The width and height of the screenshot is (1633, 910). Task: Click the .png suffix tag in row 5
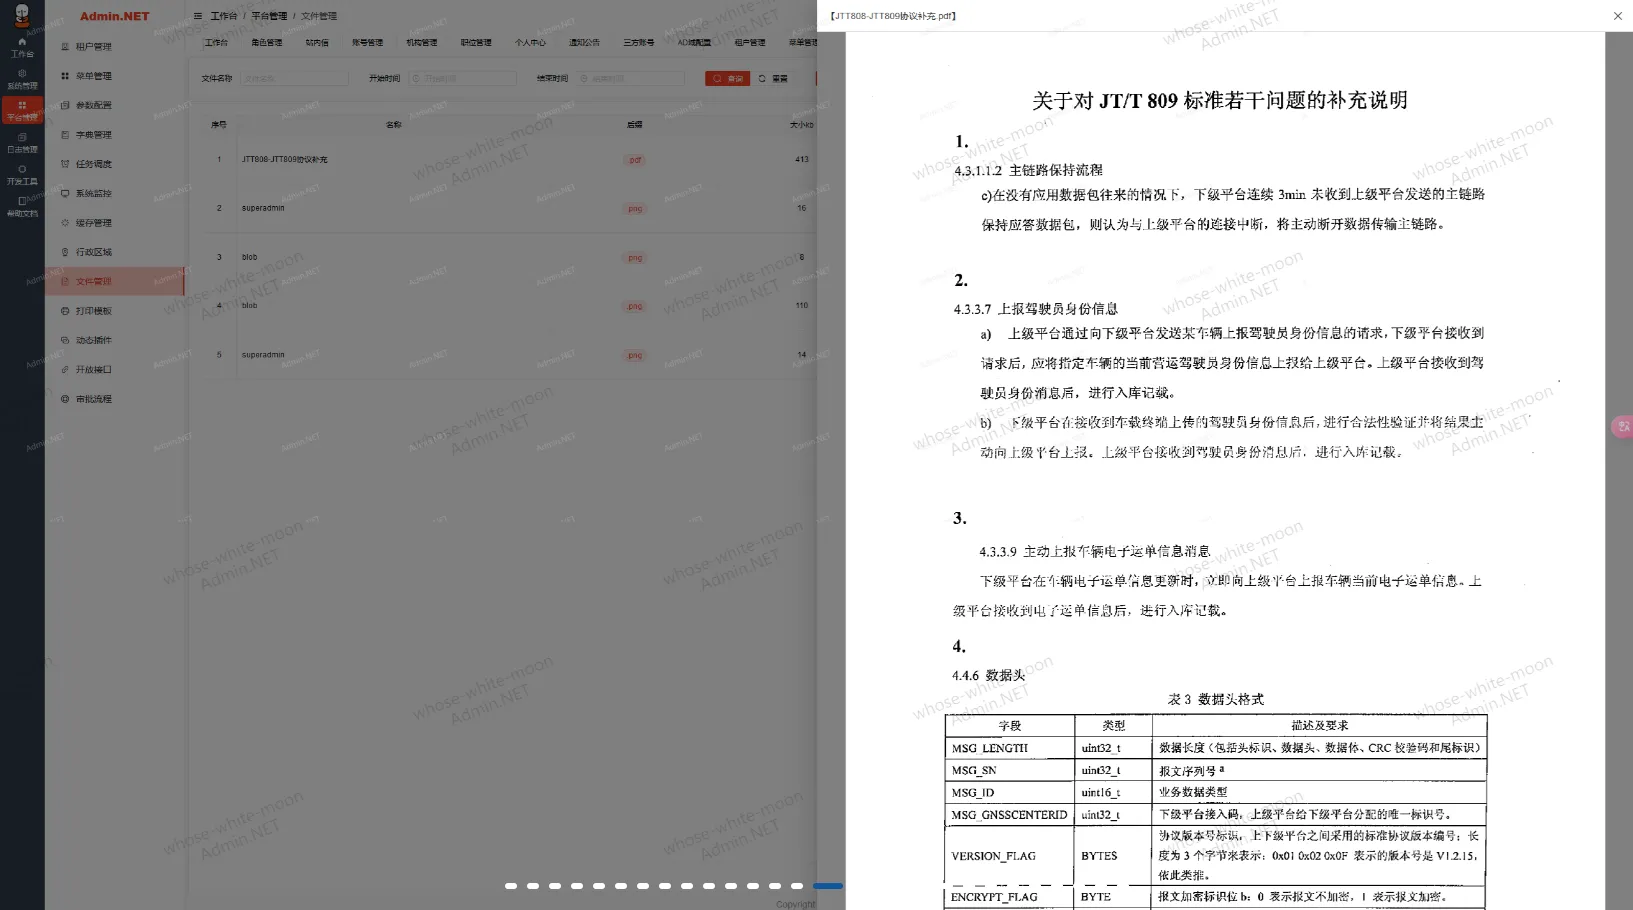(x=635, y=355)
